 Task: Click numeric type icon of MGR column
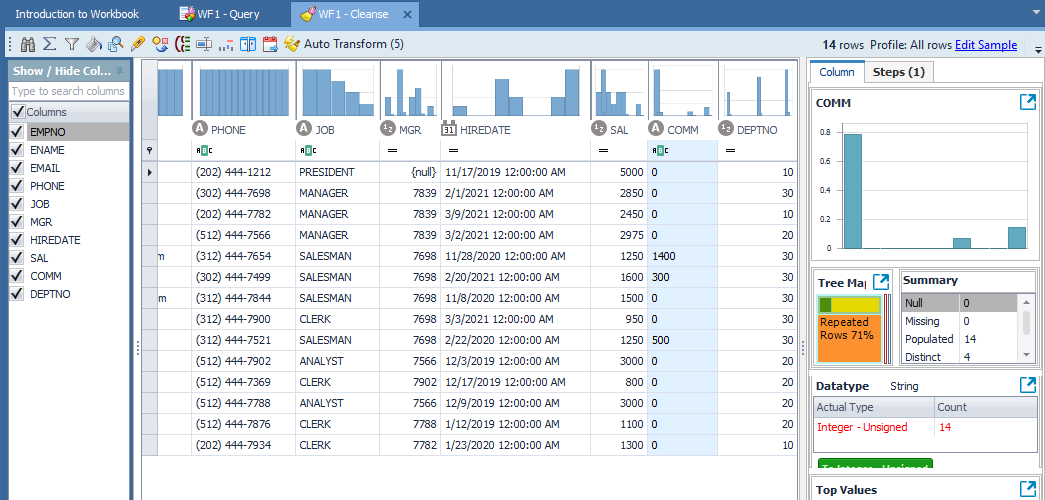pos(389,130)
